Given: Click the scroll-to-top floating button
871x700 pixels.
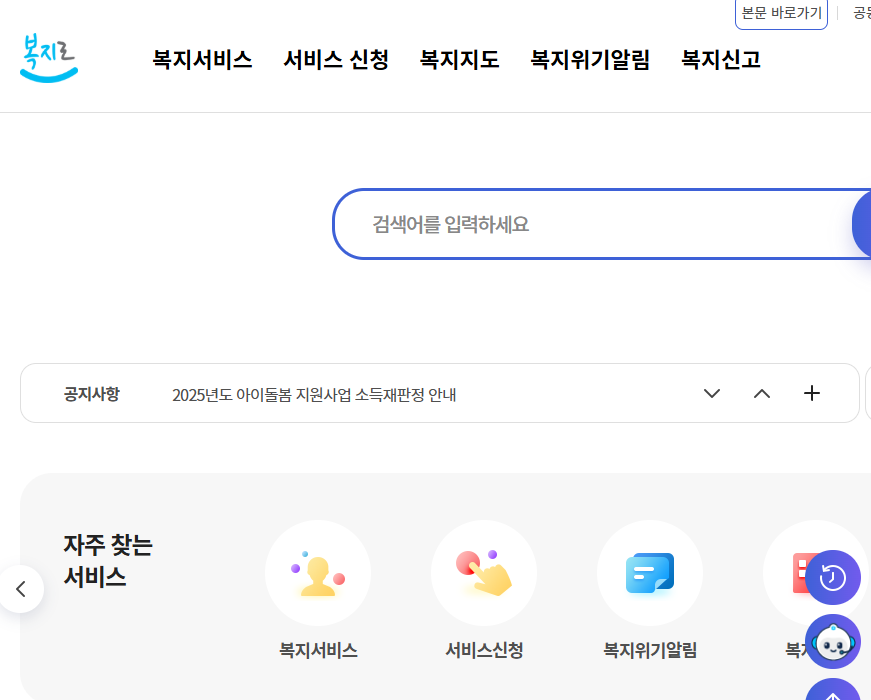Looking at the screenshot, I should pos(833,689).
